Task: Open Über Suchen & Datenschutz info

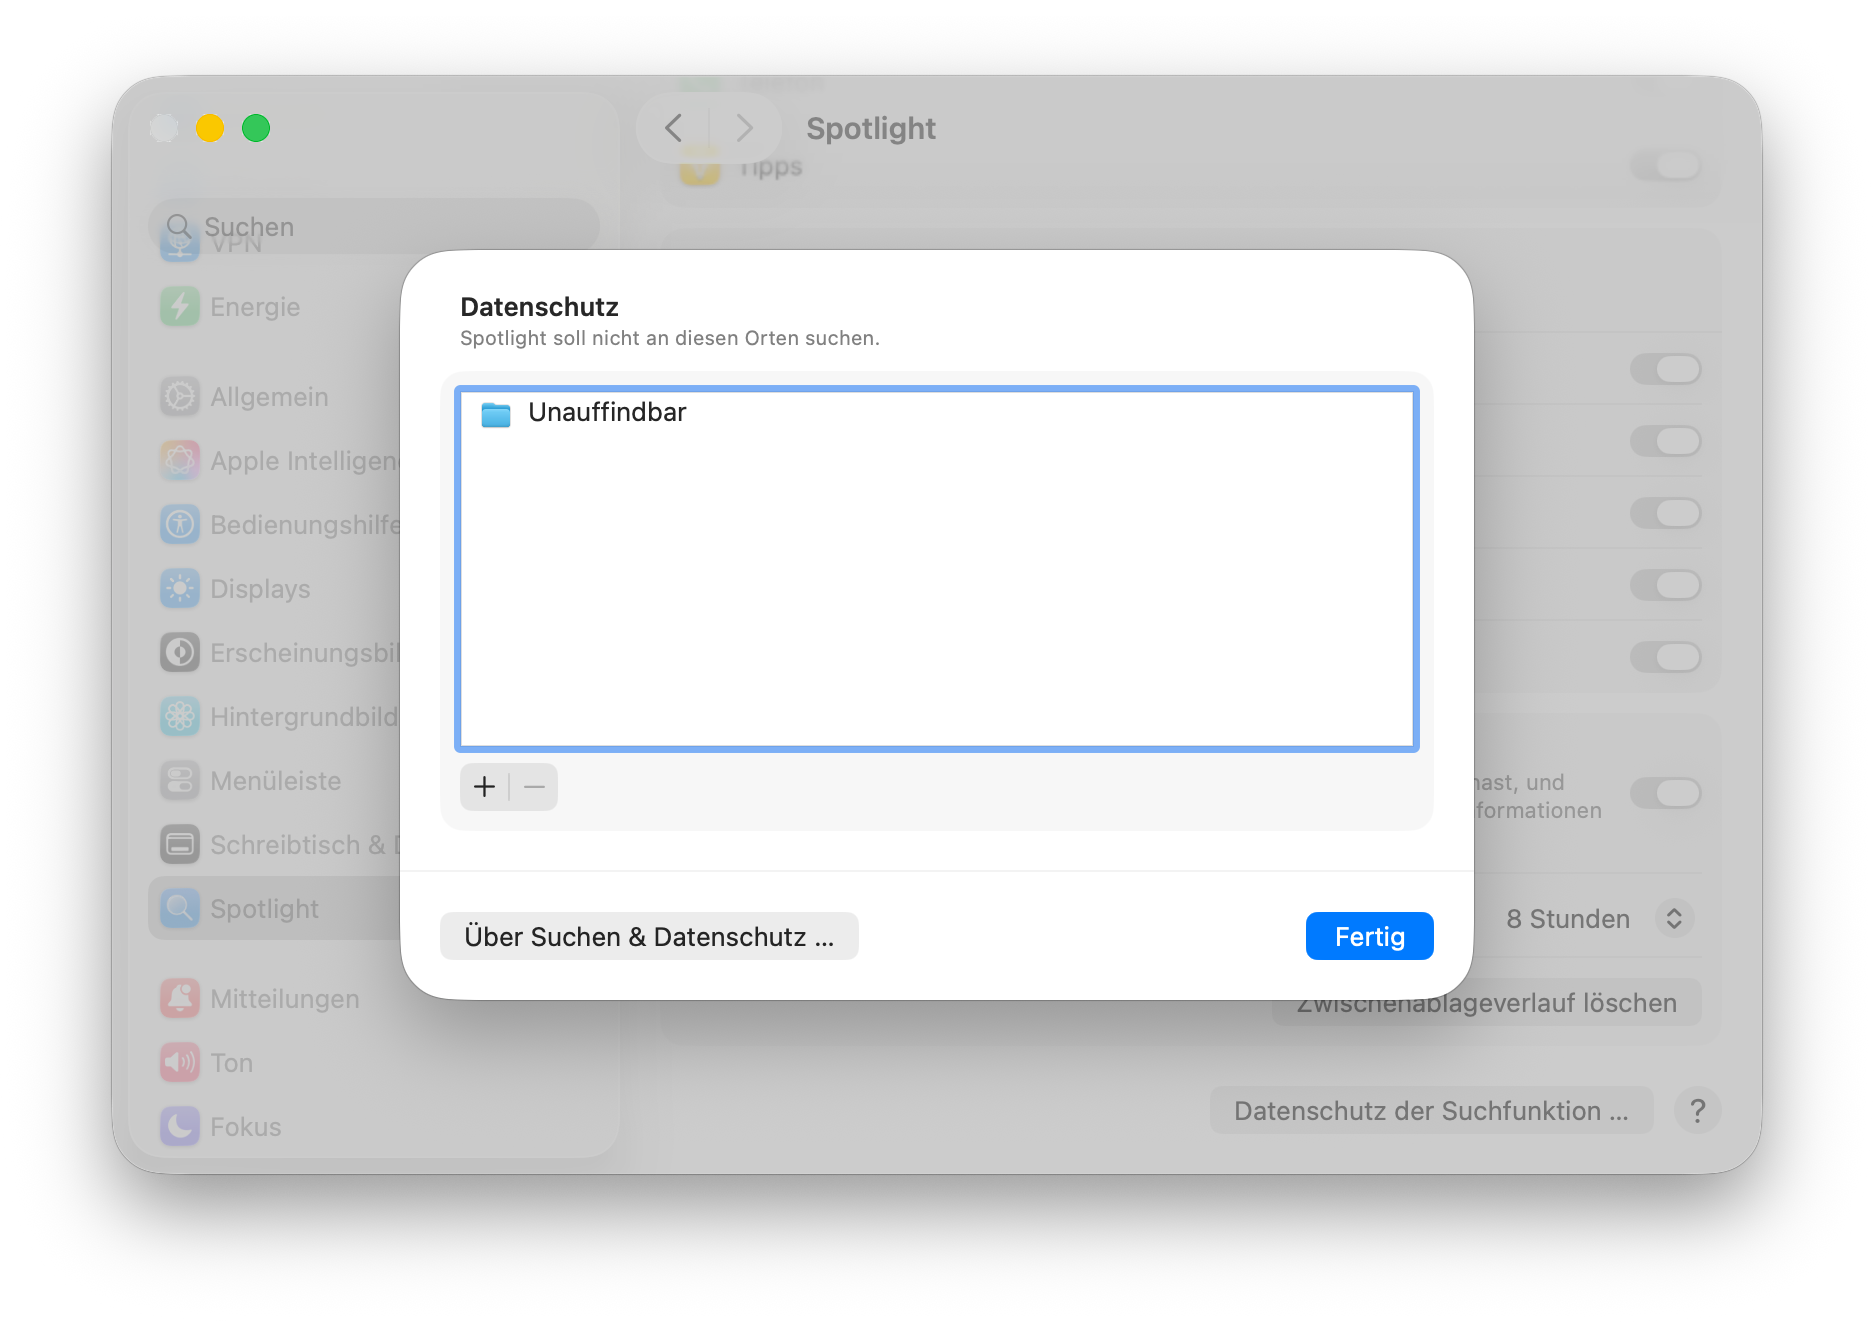Action: click(649, 937)
